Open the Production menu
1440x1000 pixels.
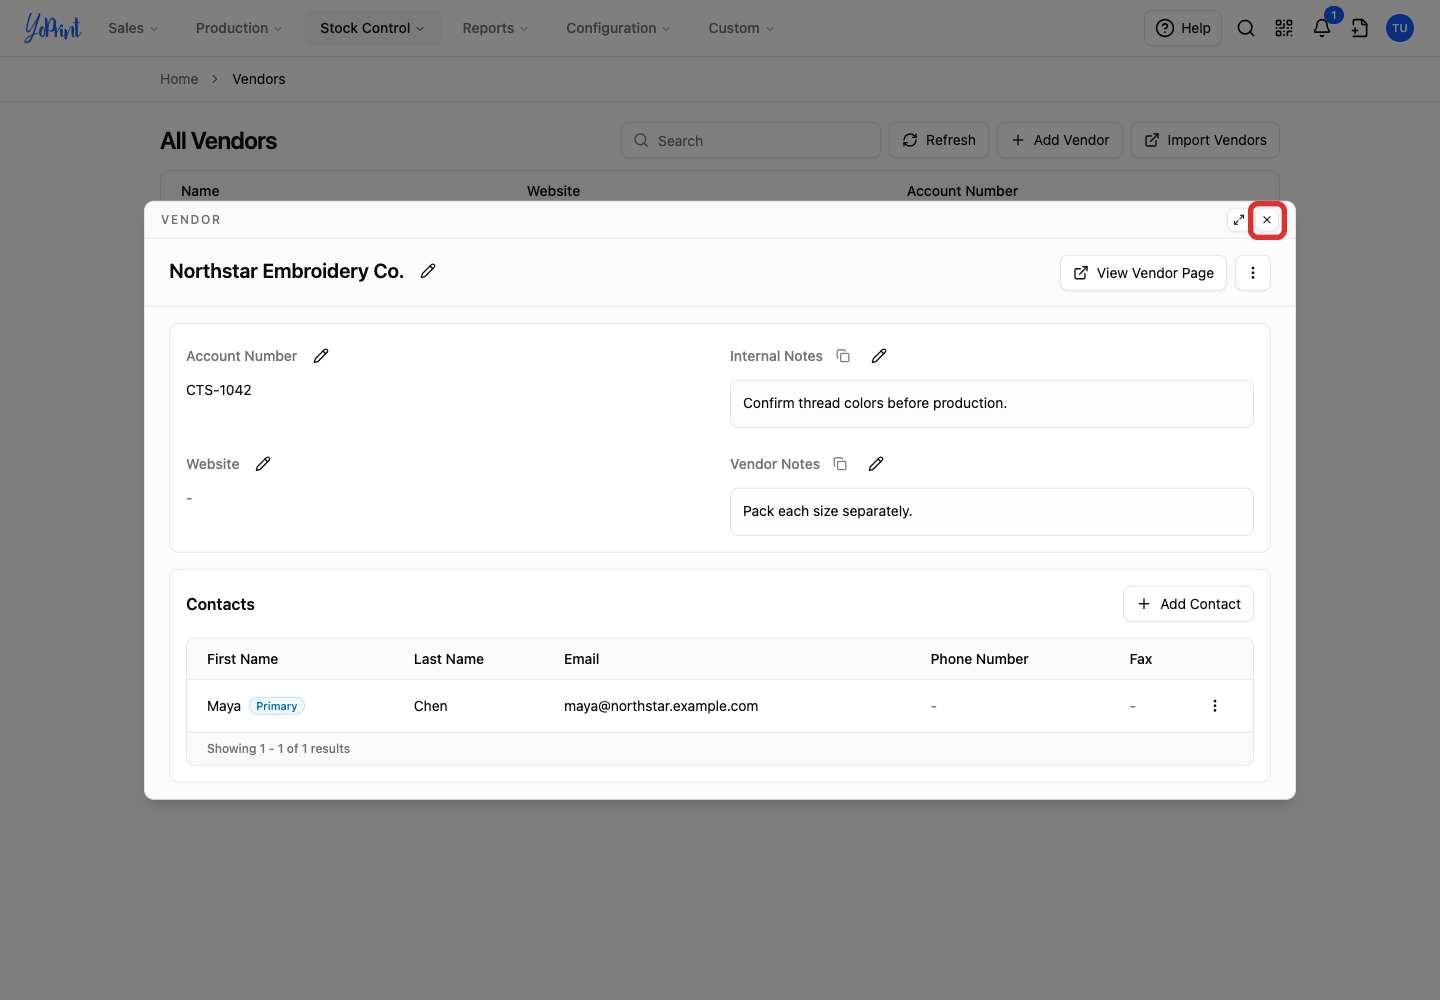click(239, 28)
